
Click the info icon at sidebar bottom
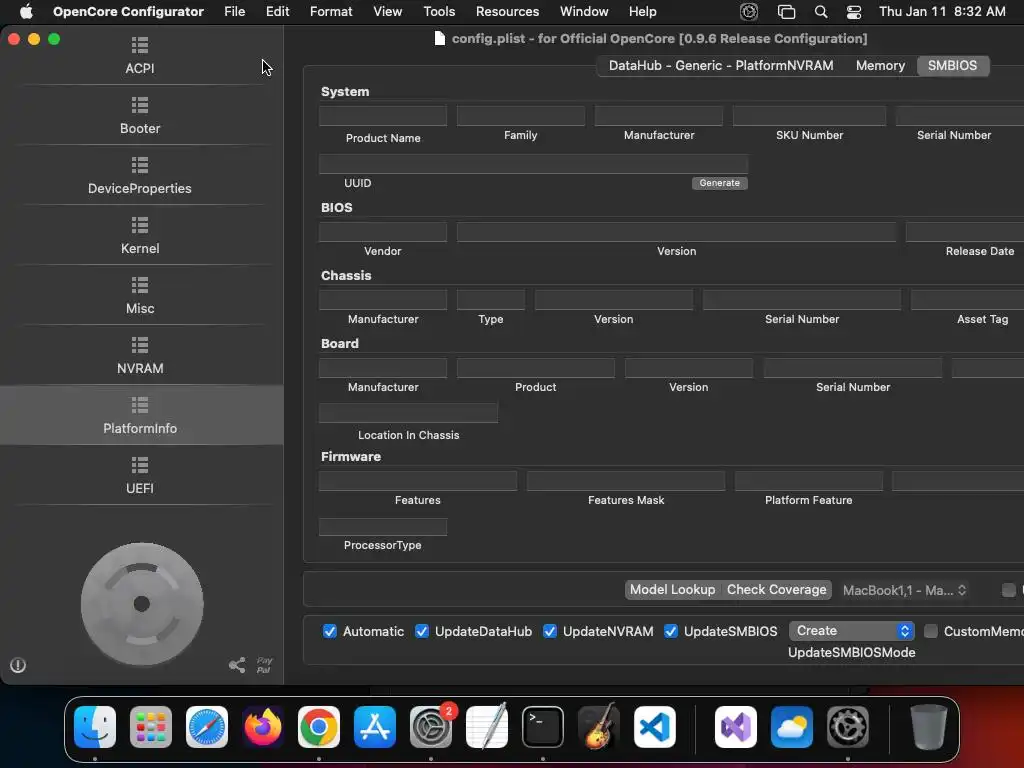click(x=18, y=665)
